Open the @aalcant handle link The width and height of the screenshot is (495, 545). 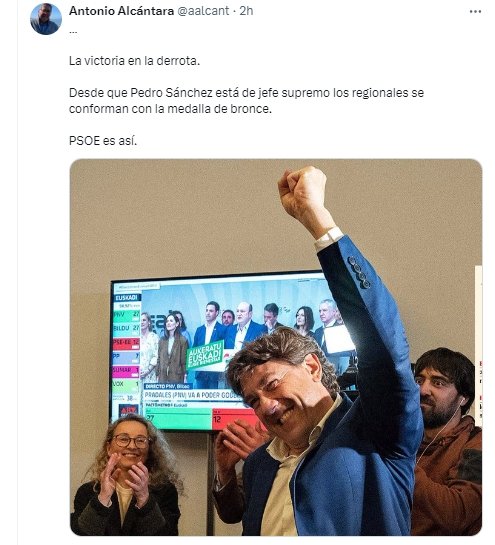pos(203,11)
